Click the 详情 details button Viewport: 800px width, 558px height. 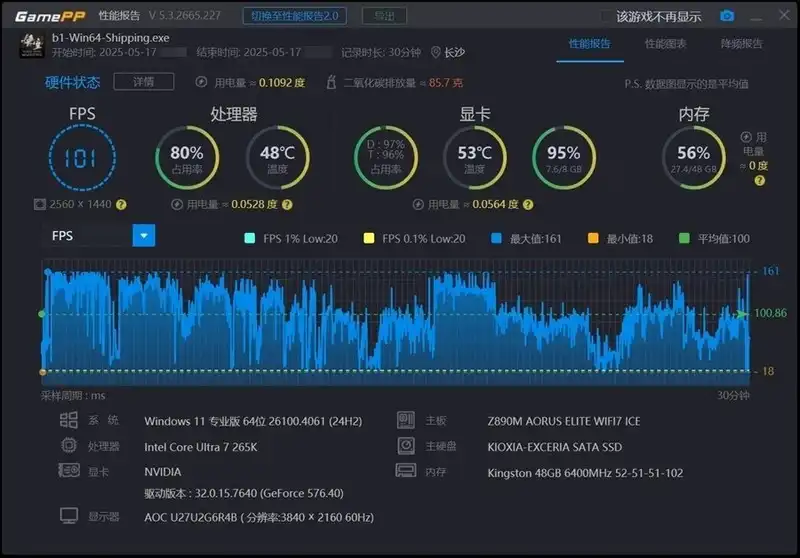tap(144, 82)
